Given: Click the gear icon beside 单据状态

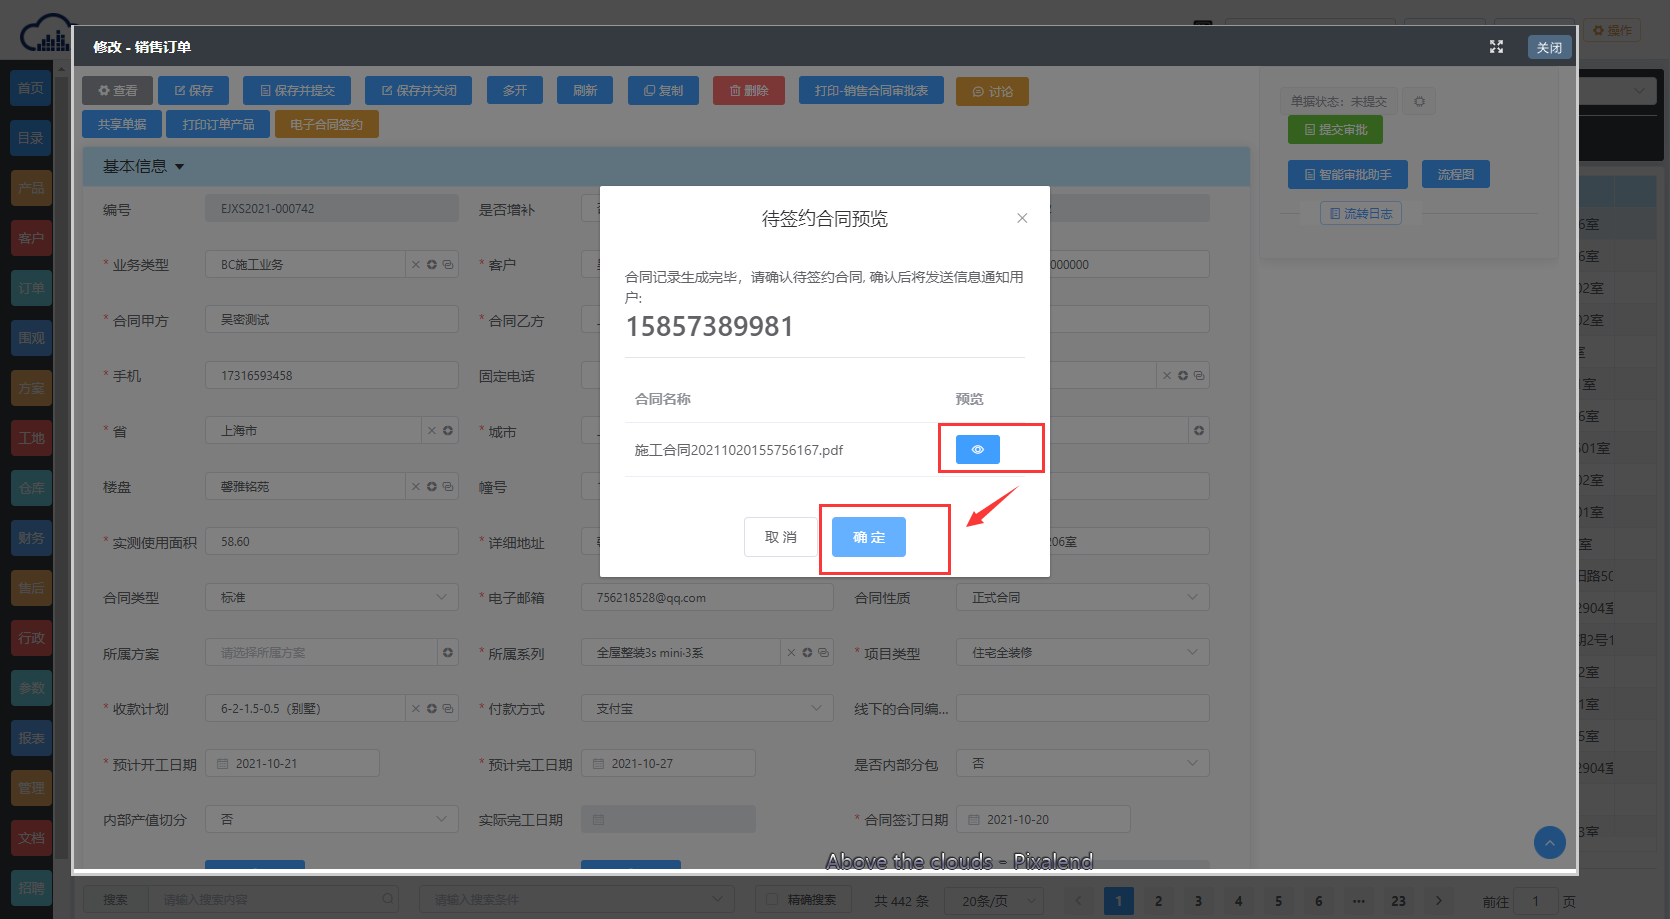Looking at the screenshot, I should click(1419, 101).
